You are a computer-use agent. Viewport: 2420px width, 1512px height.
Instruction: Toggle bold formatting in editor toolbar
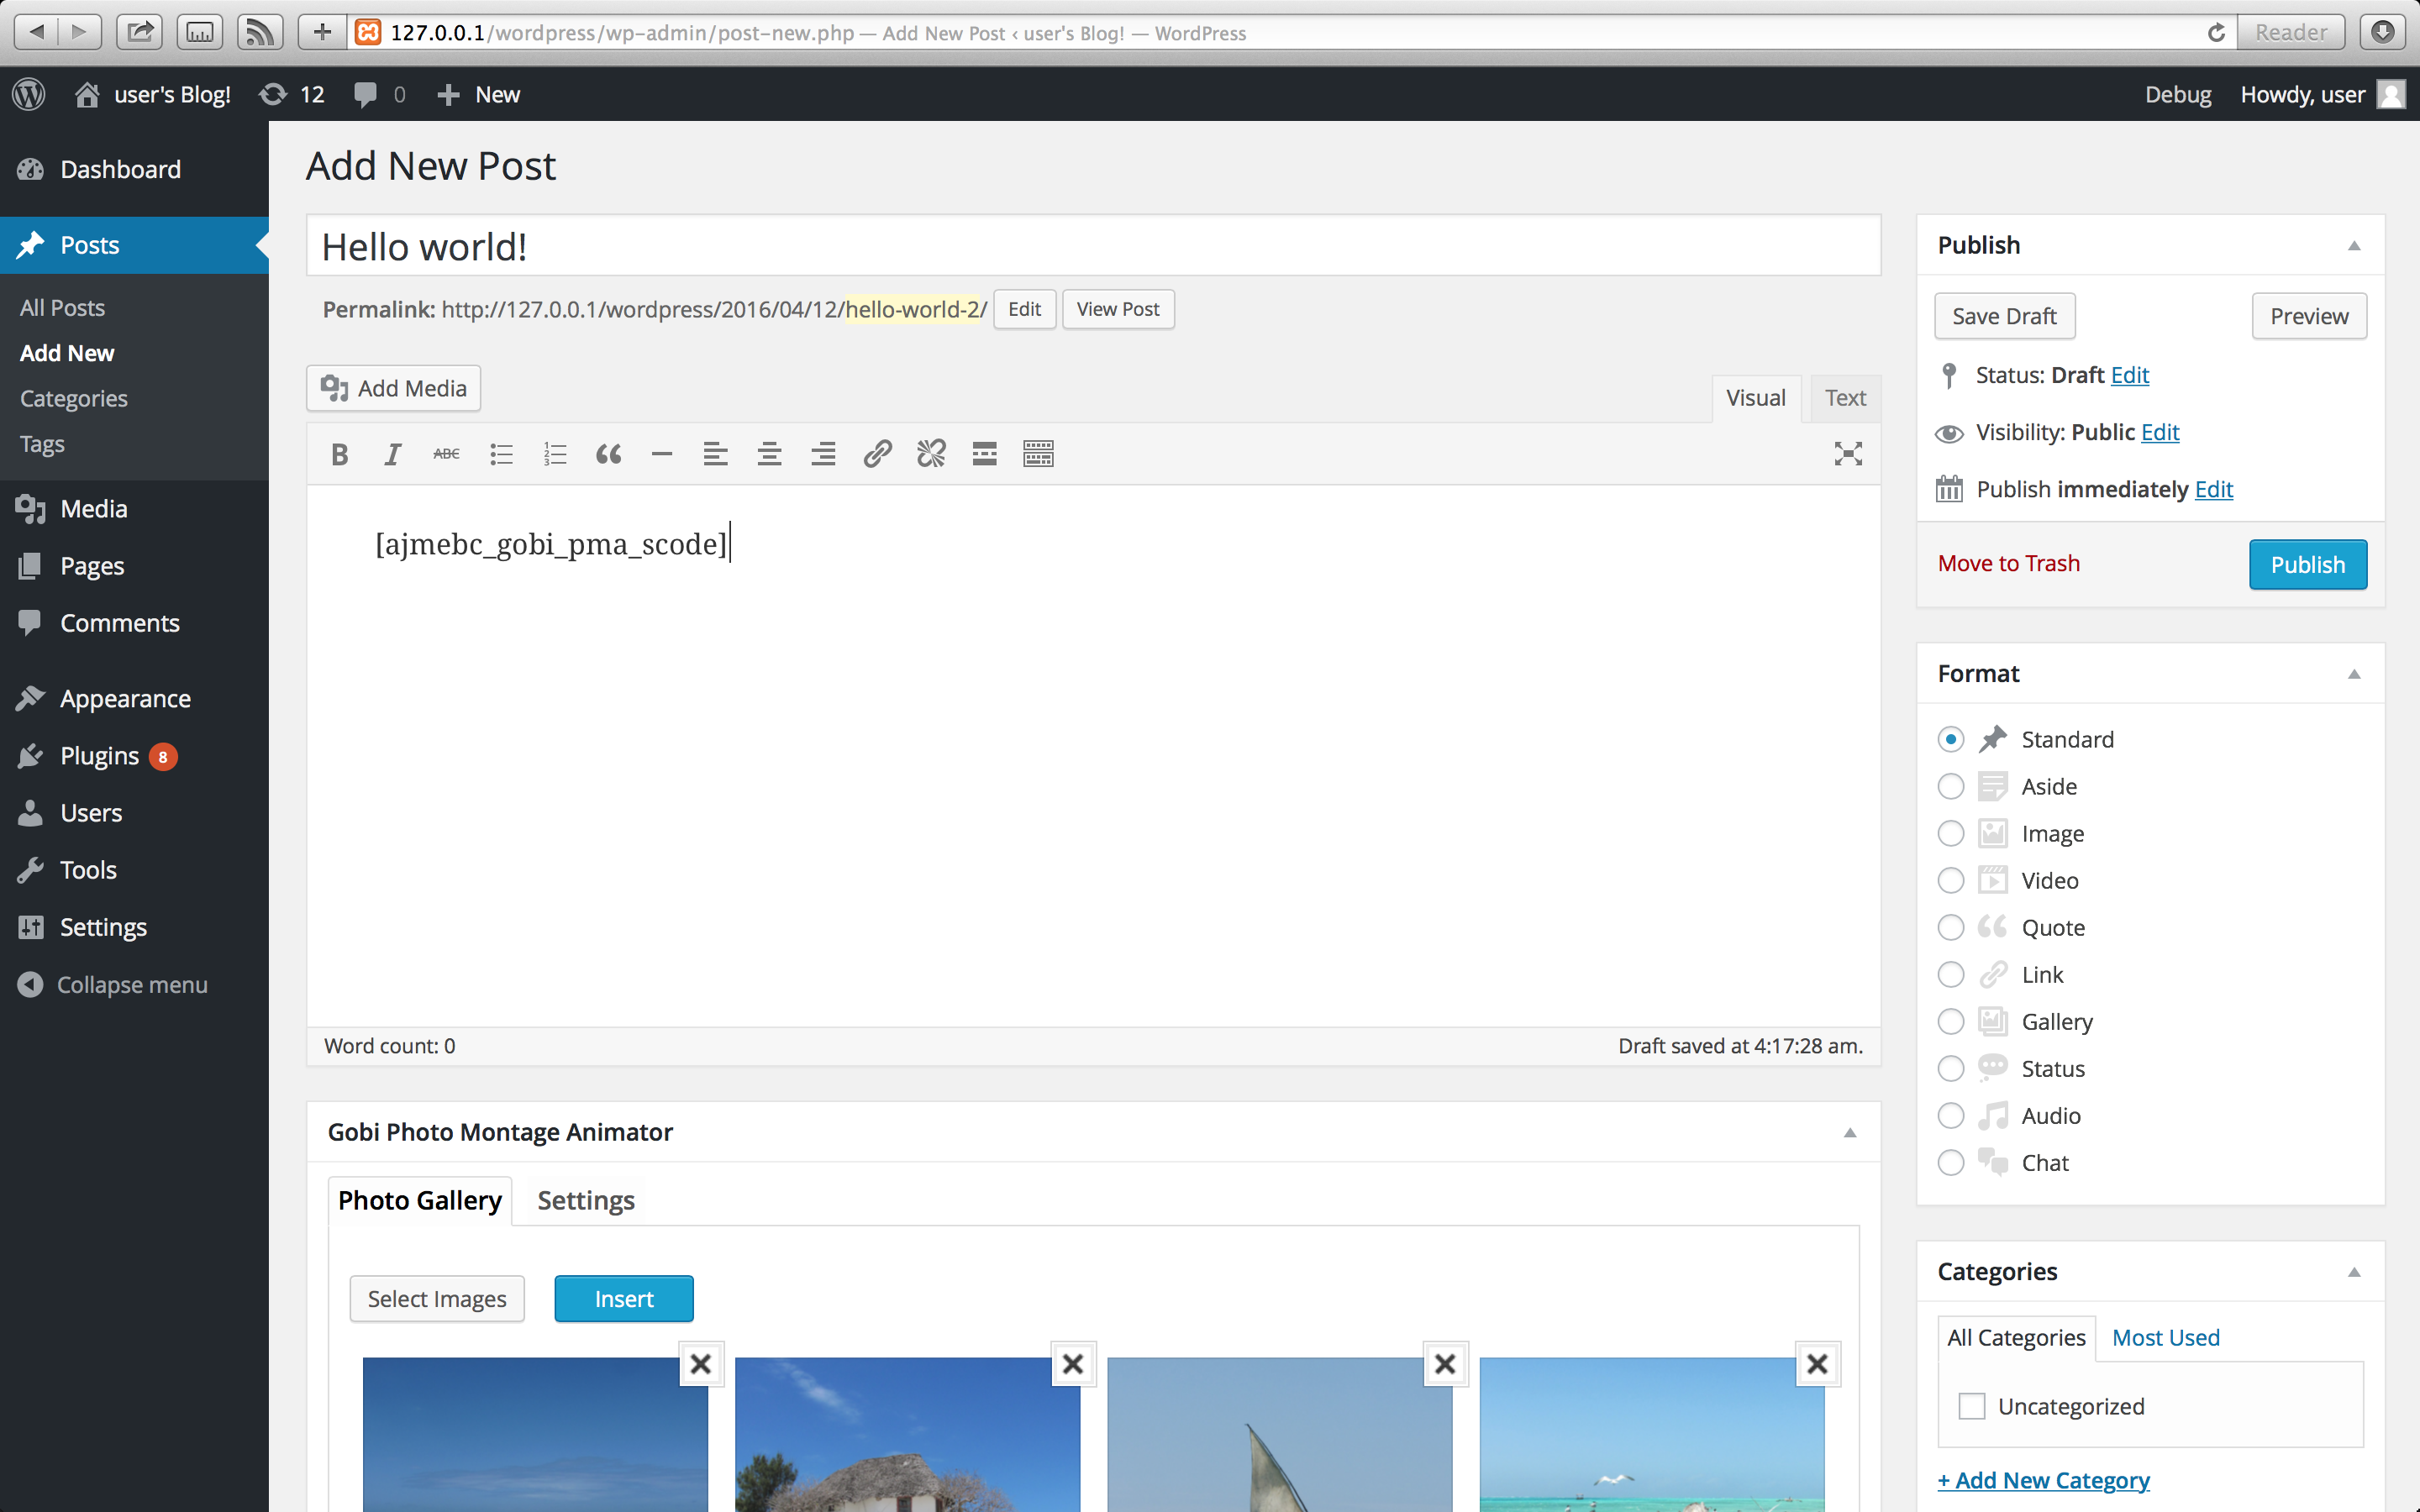[x=339, y=455]
